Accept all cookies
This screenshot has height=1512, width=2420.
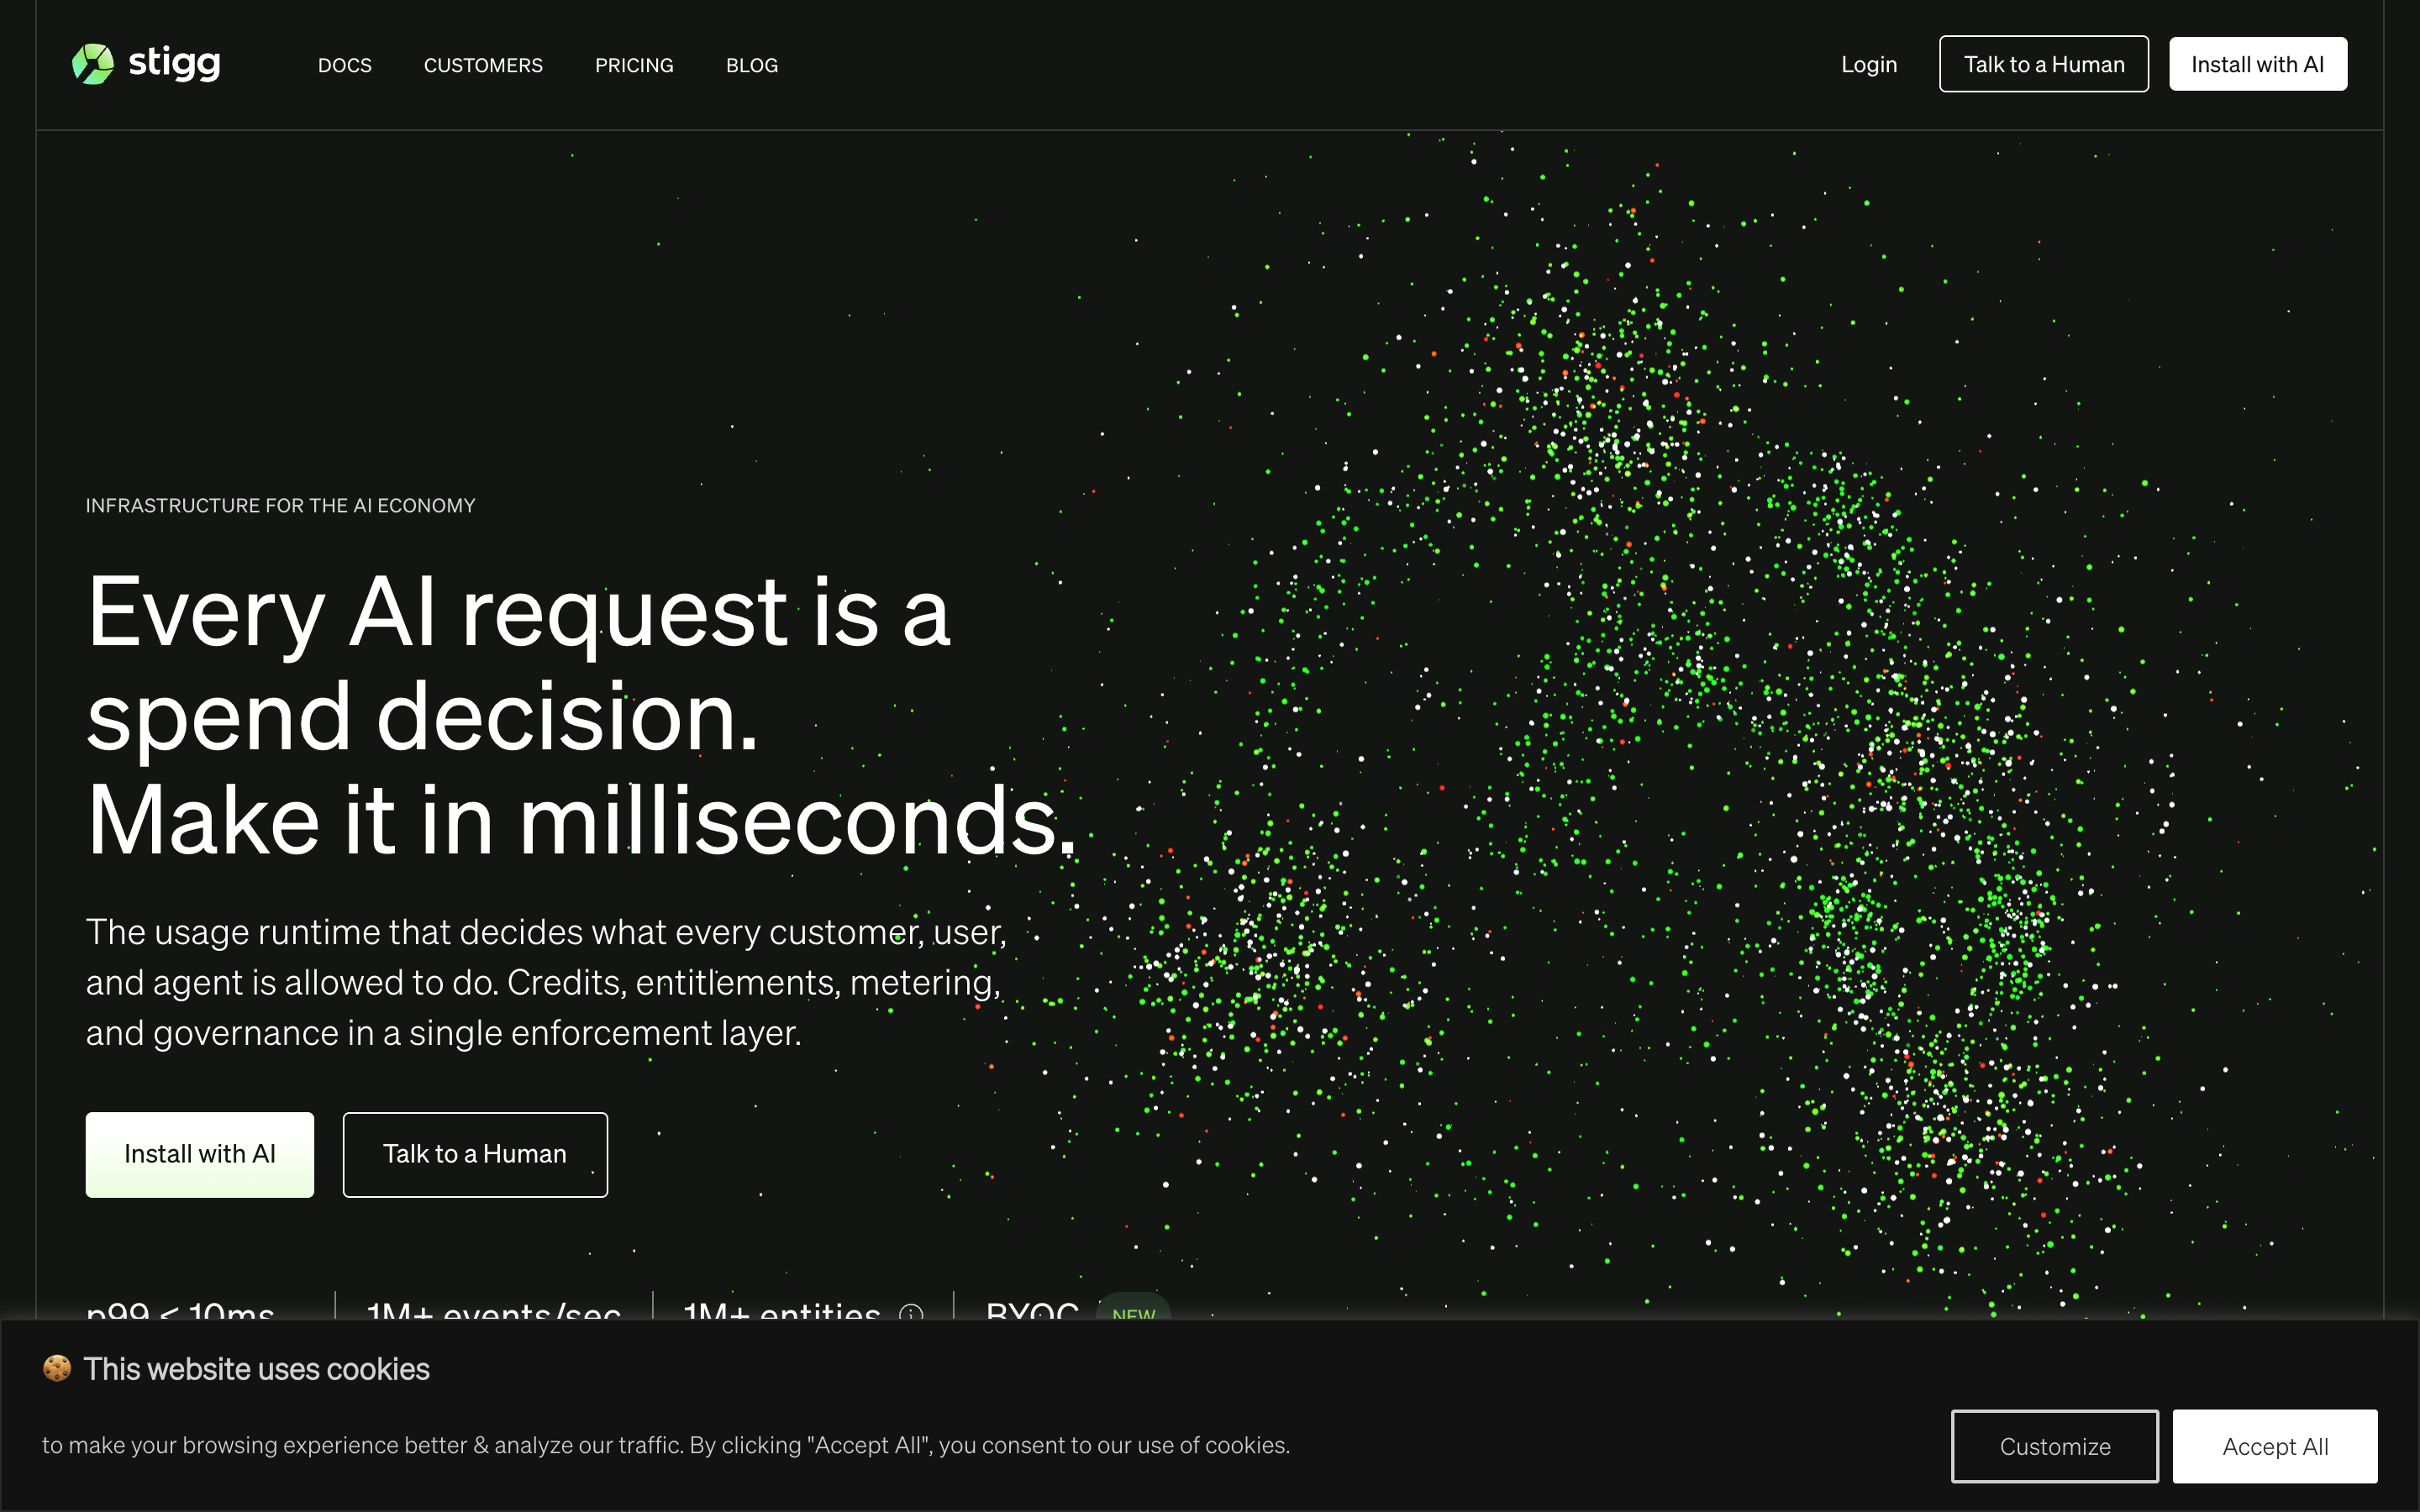(x=2275, y=1446)
